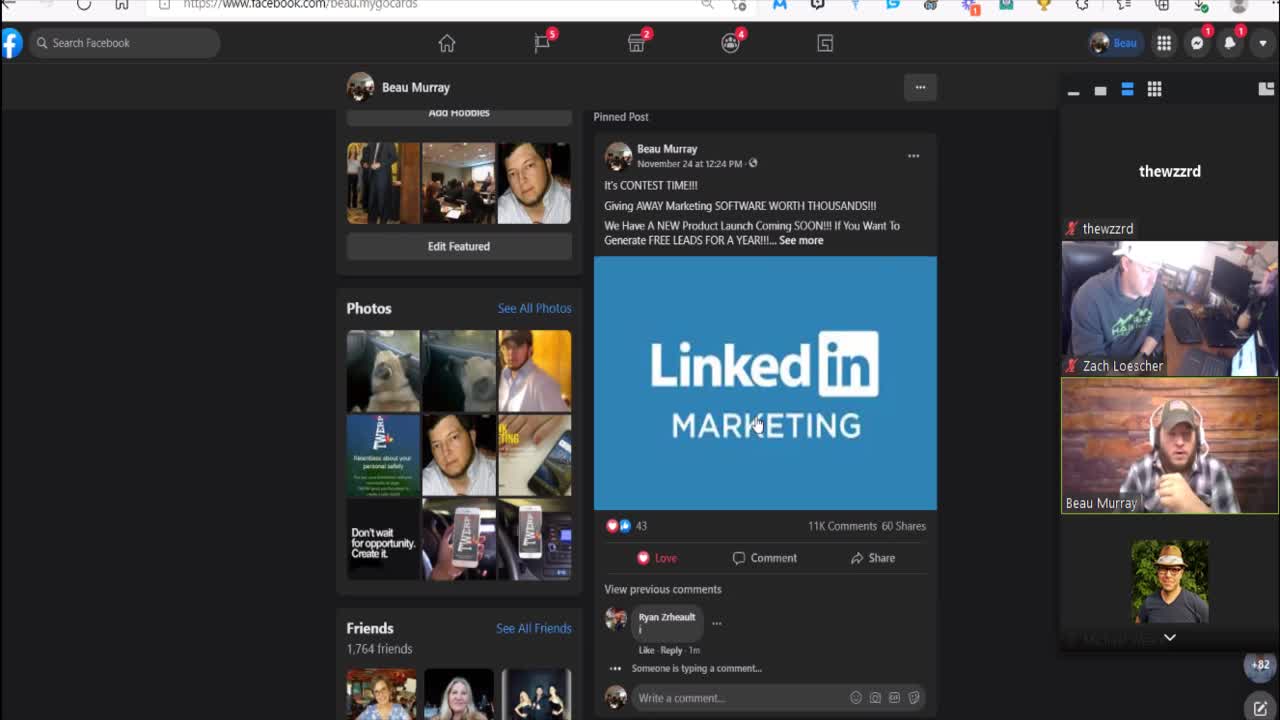Click the Search Facebook field
Image resolution: width=1280 pixels, height=720 pixels.
[126, 43]
